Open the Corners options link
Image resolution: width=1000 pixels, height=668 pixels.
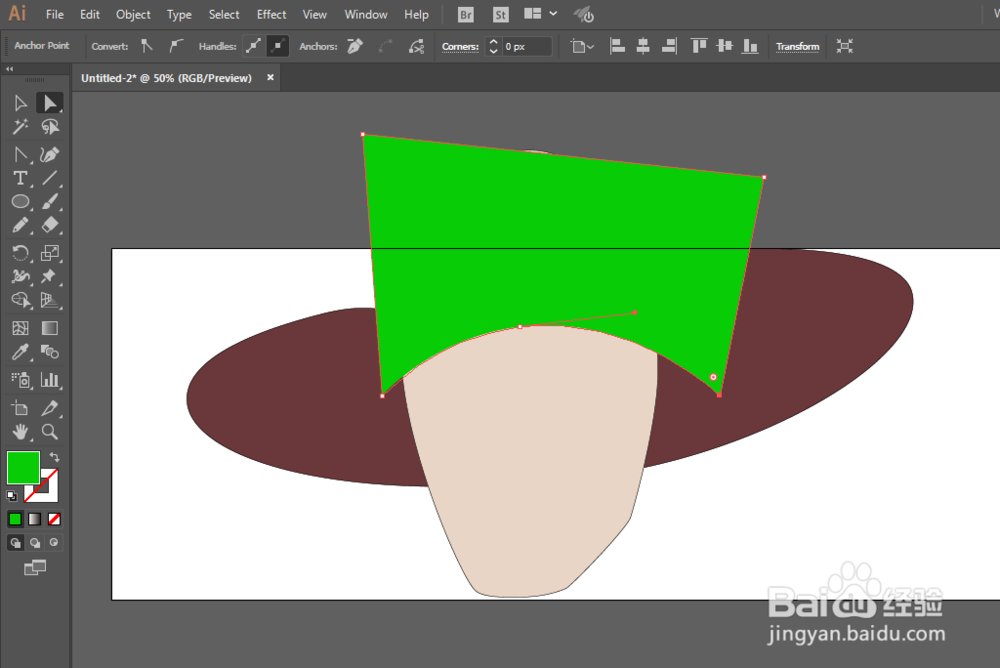click(x=460, y=47)
